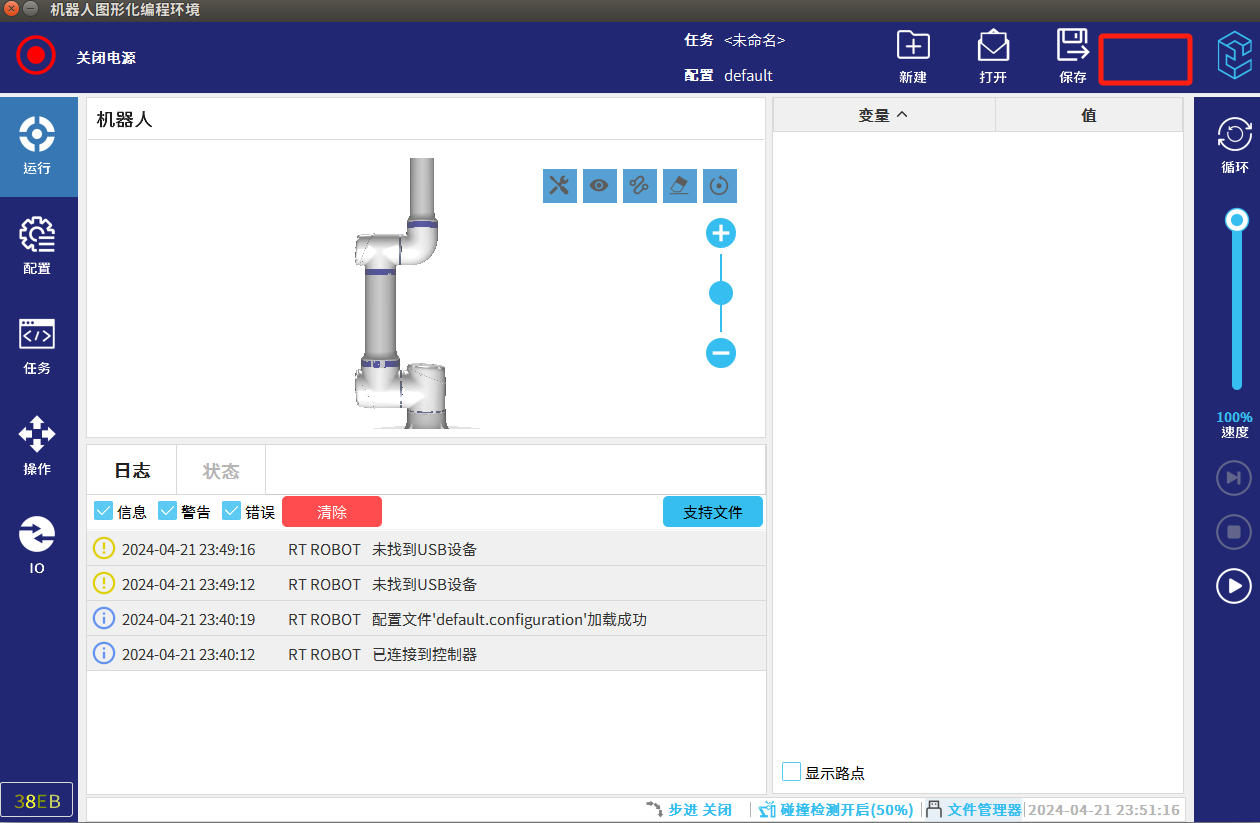Click the speed slider handle

pyautogui.click(x=1238, y=220)
